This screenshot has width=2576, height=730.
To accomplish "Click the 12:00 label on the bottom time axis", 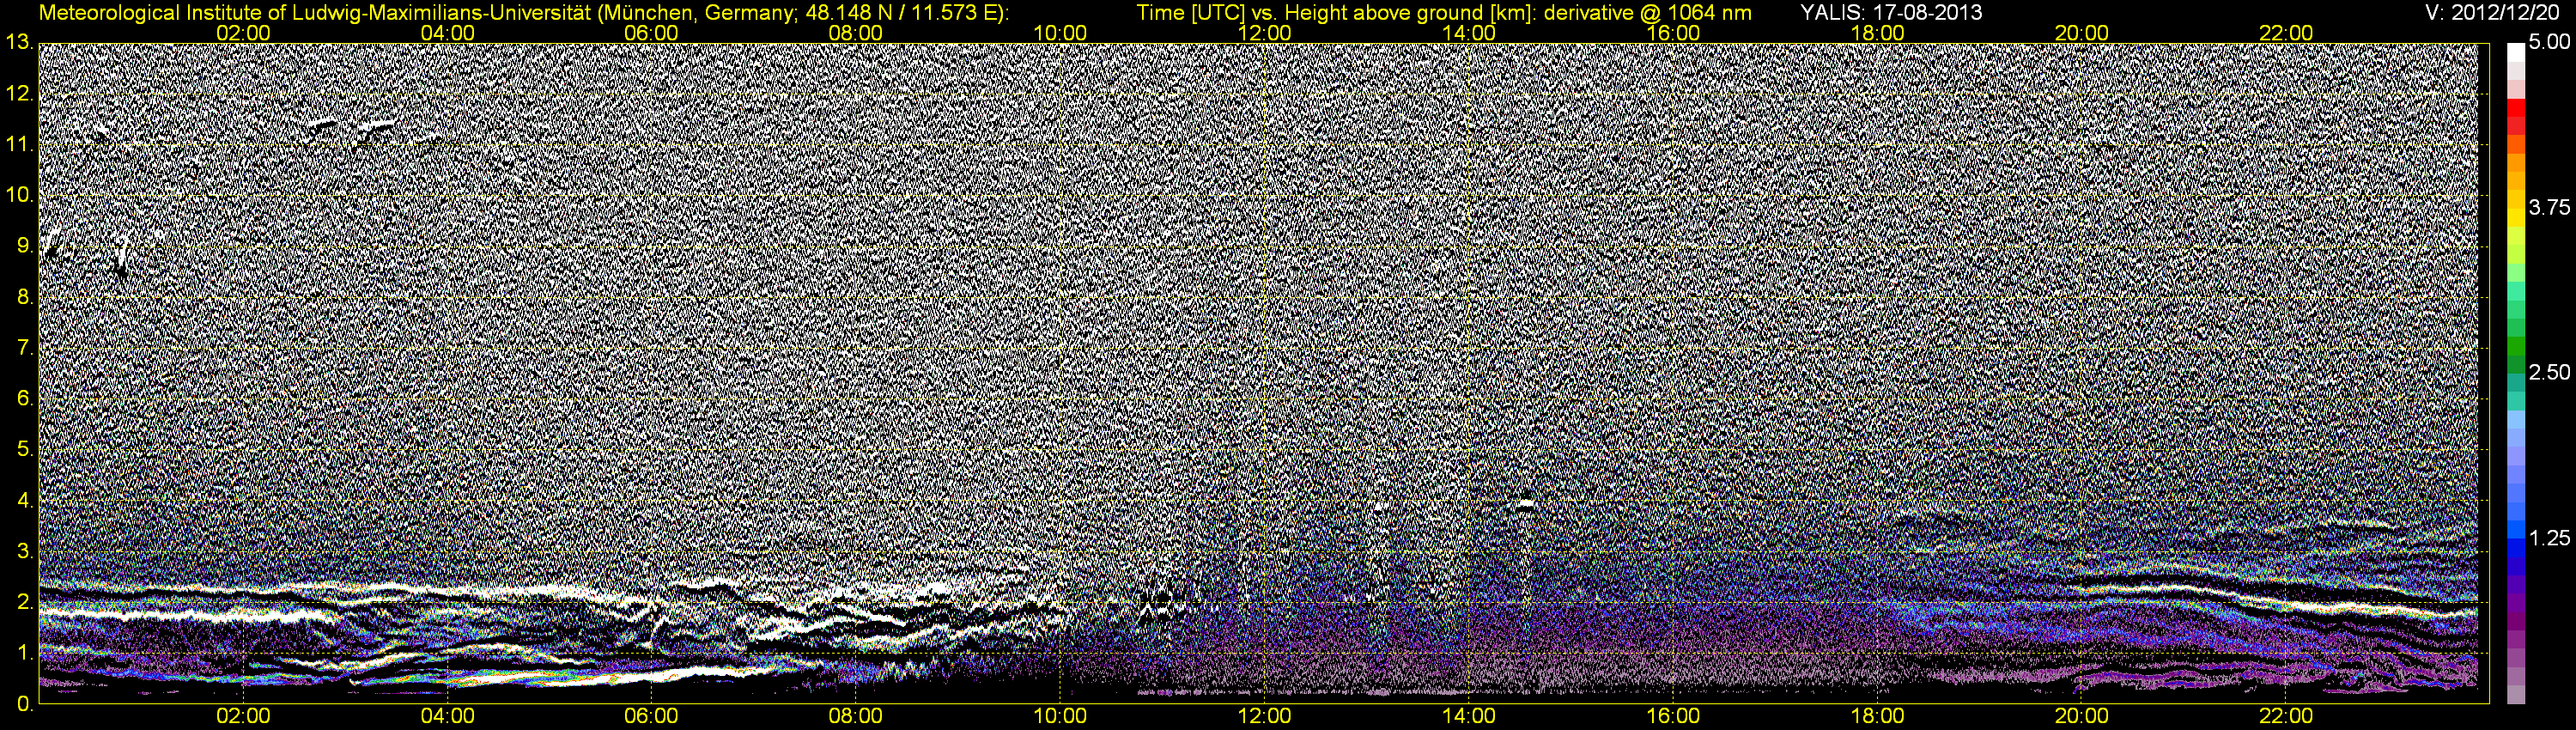I will [1264, 717].
